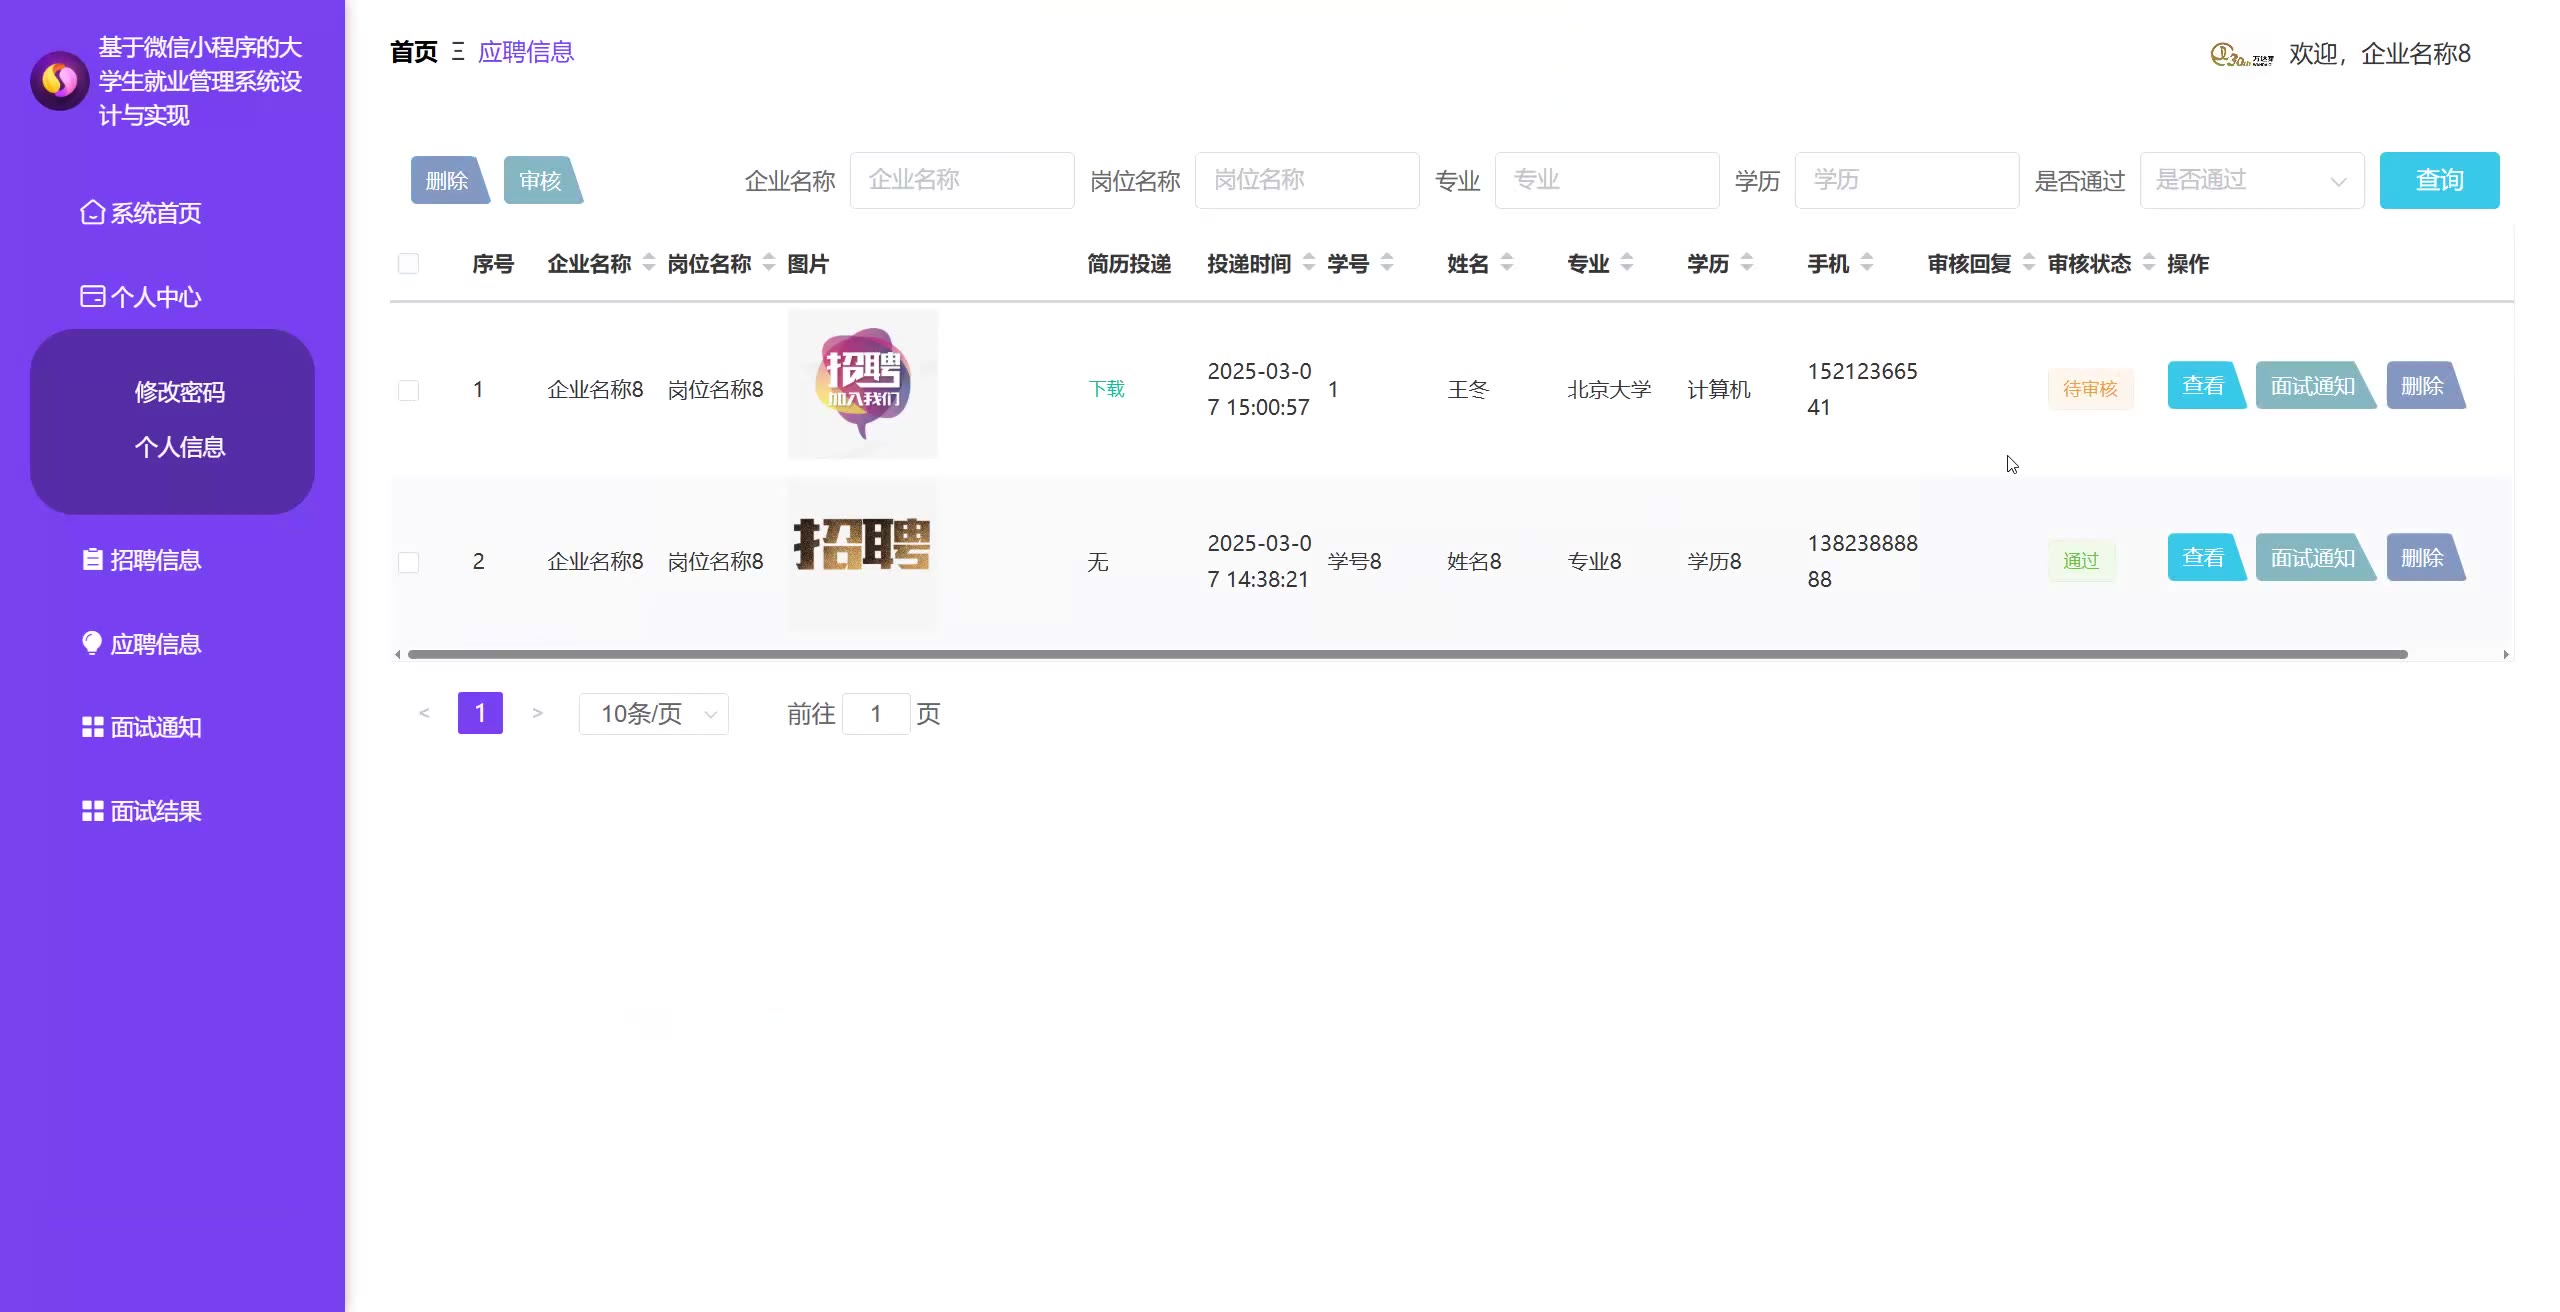Screen dimensions: 2560x1312
Task: Click 下载 resume link in row 1
Action: [1106, 389]
